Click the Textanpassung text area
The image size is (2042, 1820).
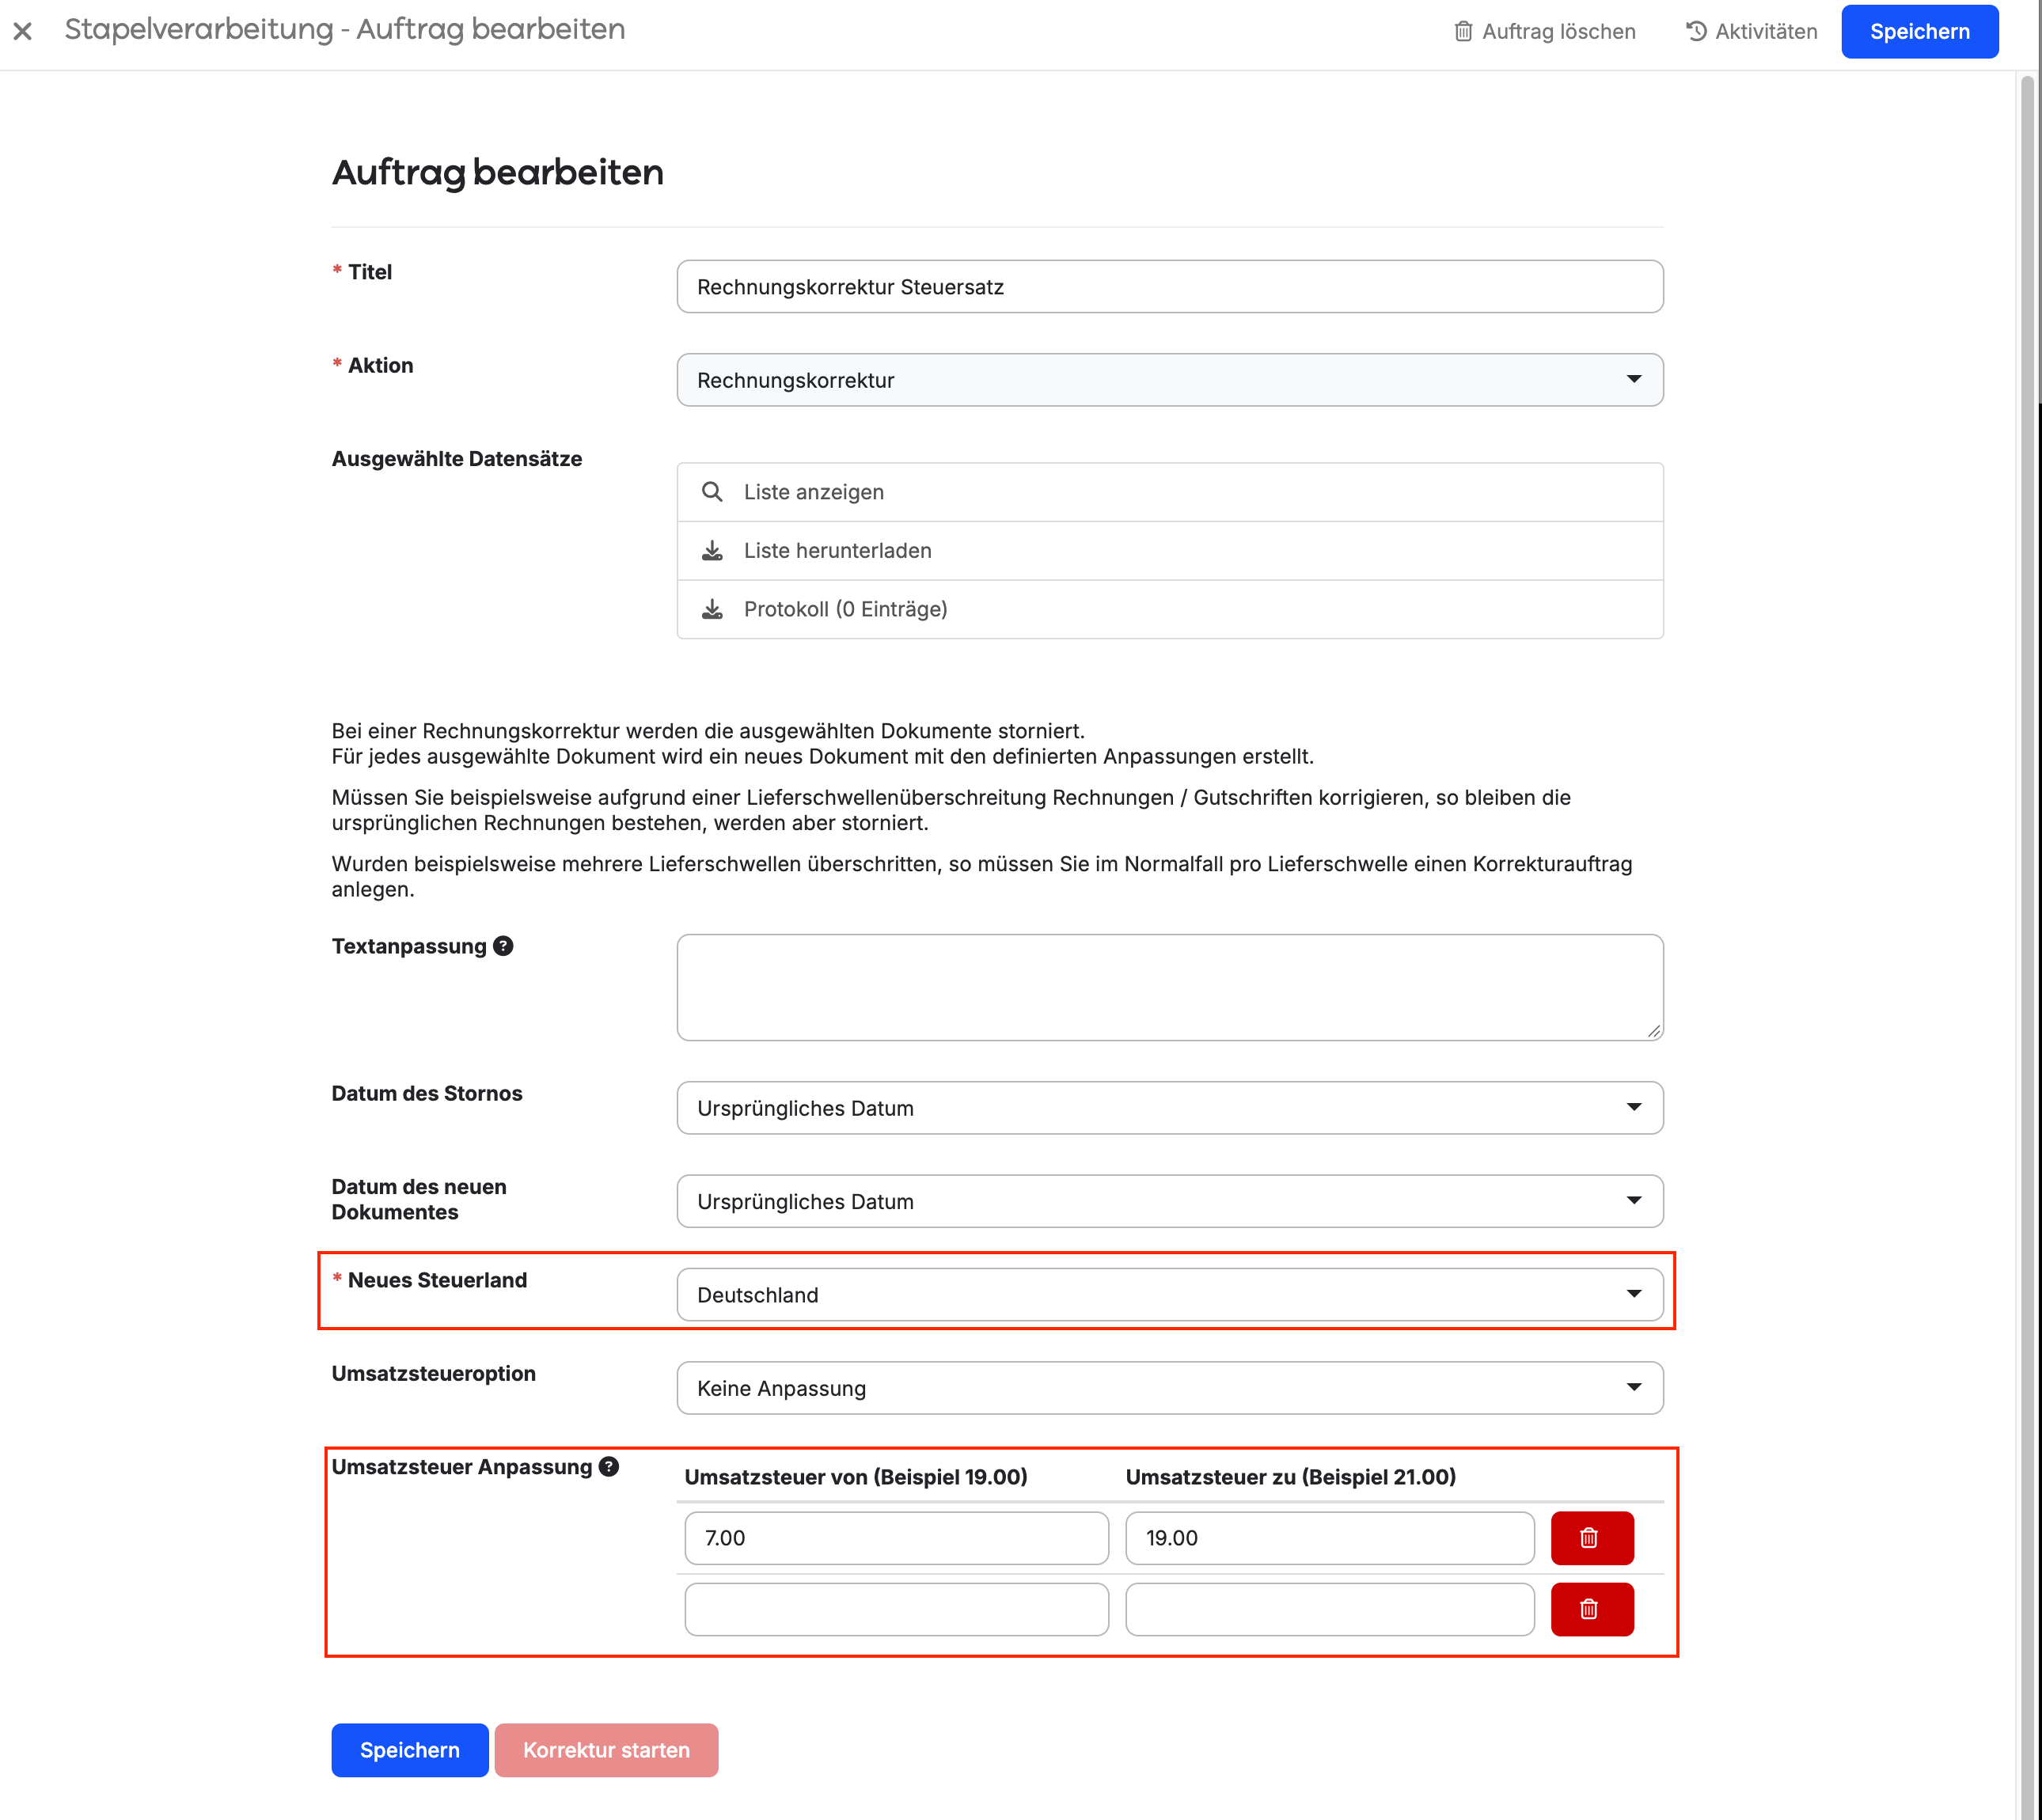click(1170, 988)
